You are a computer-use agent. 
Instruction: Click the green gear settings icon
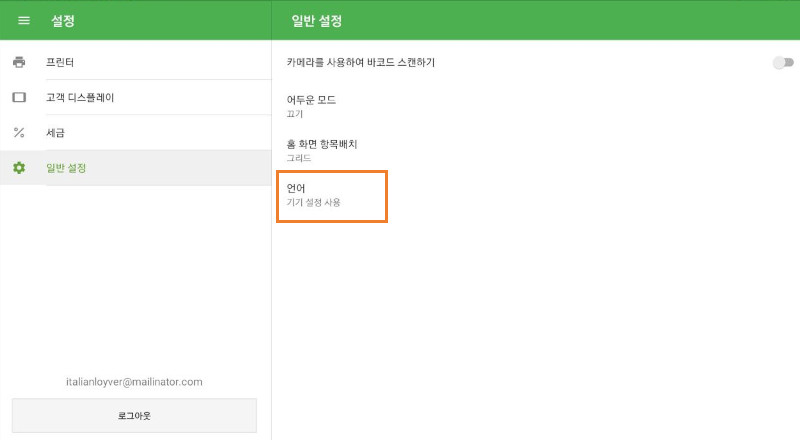19,167
